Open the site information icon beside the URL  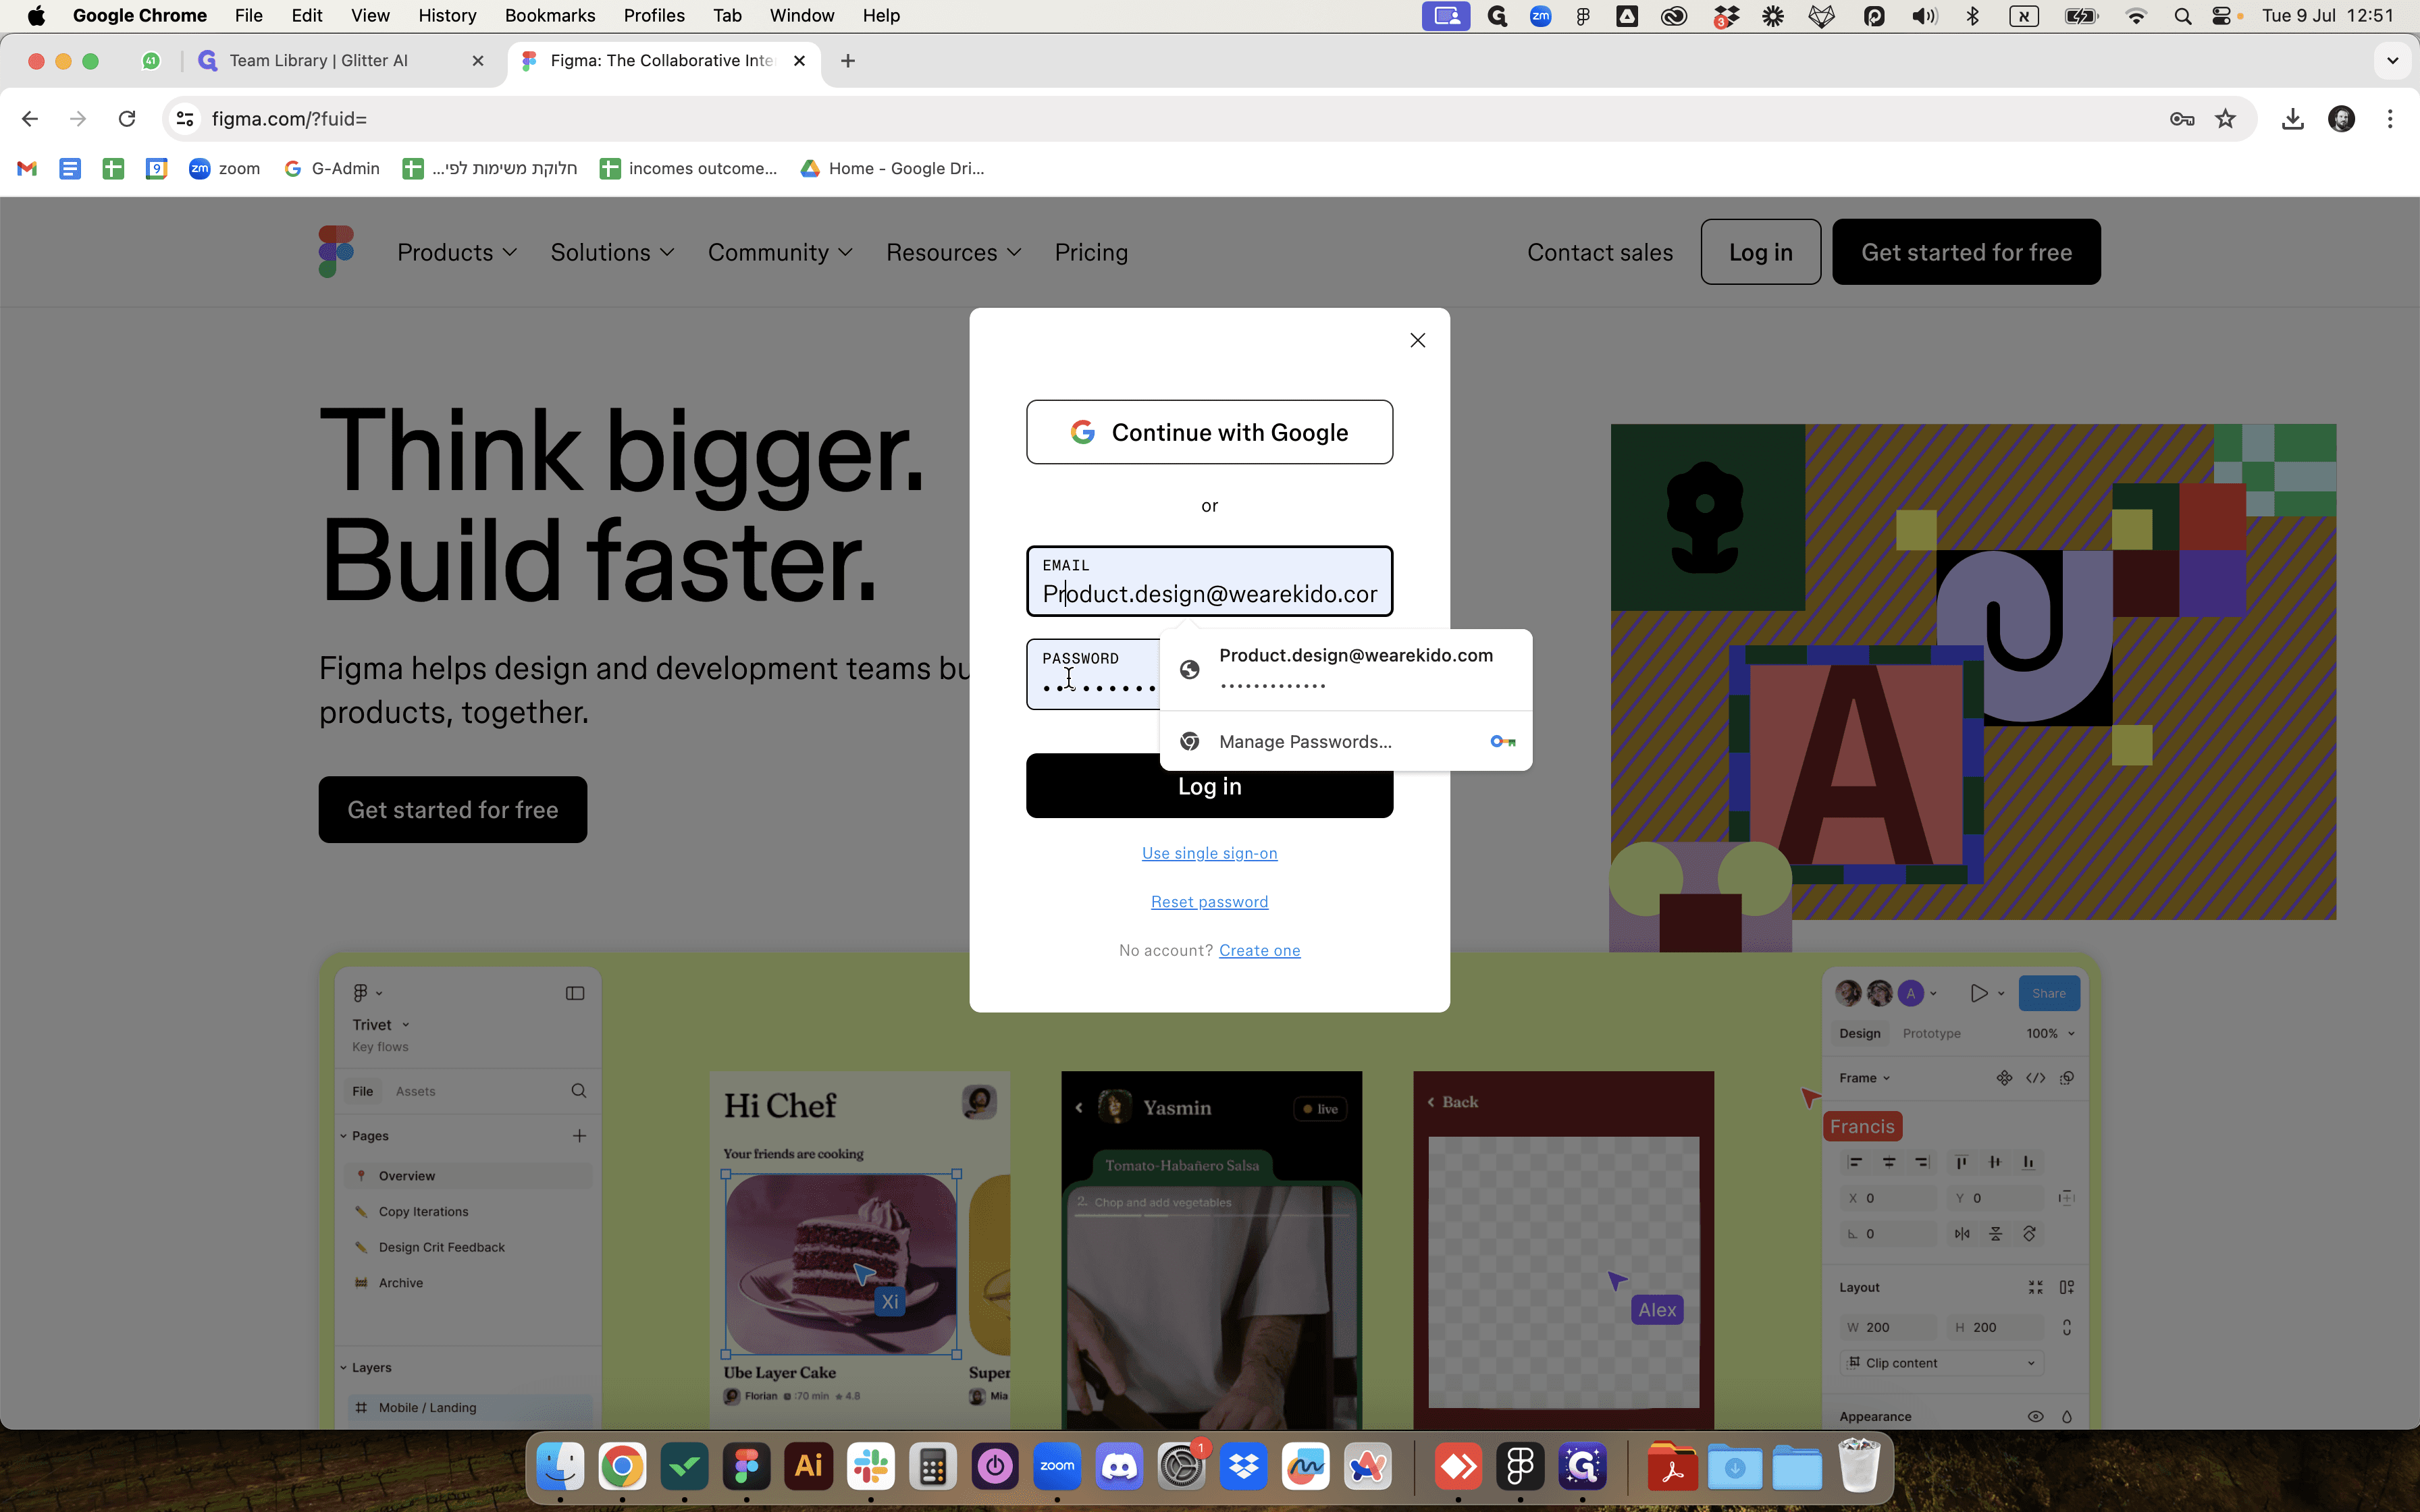[x=185, y=119]
